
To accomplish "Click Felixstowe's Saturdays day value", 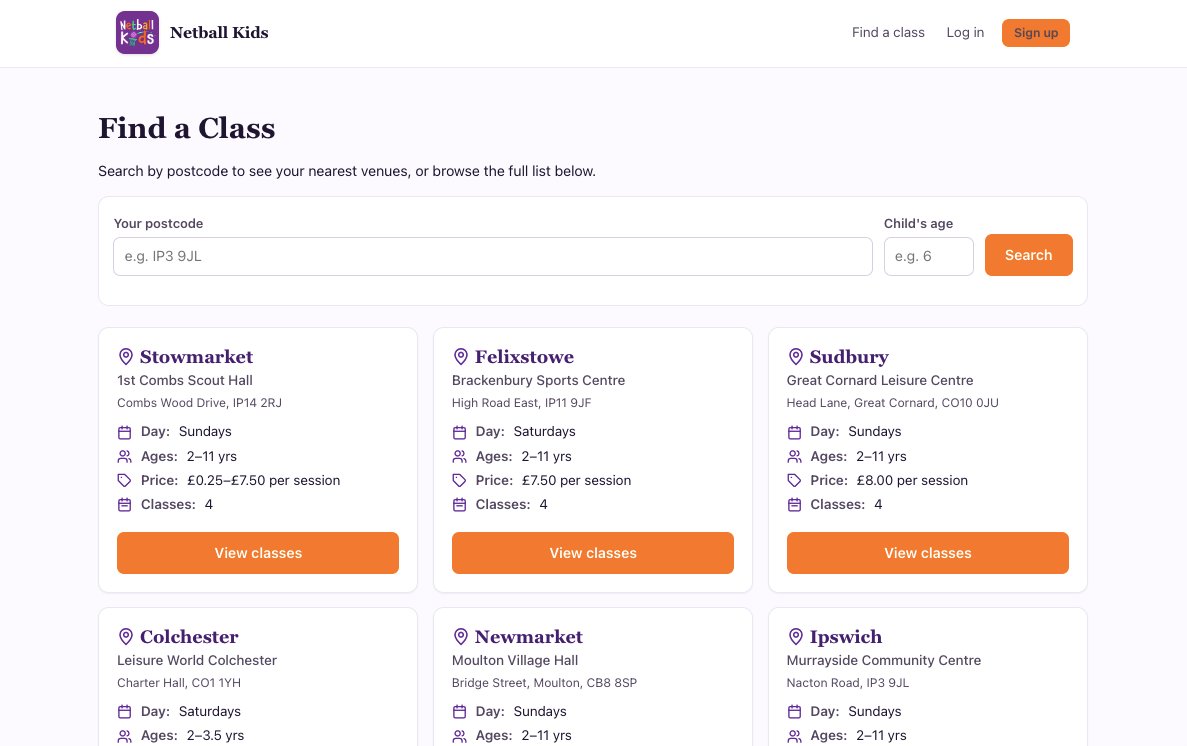I will click(544, 432).
